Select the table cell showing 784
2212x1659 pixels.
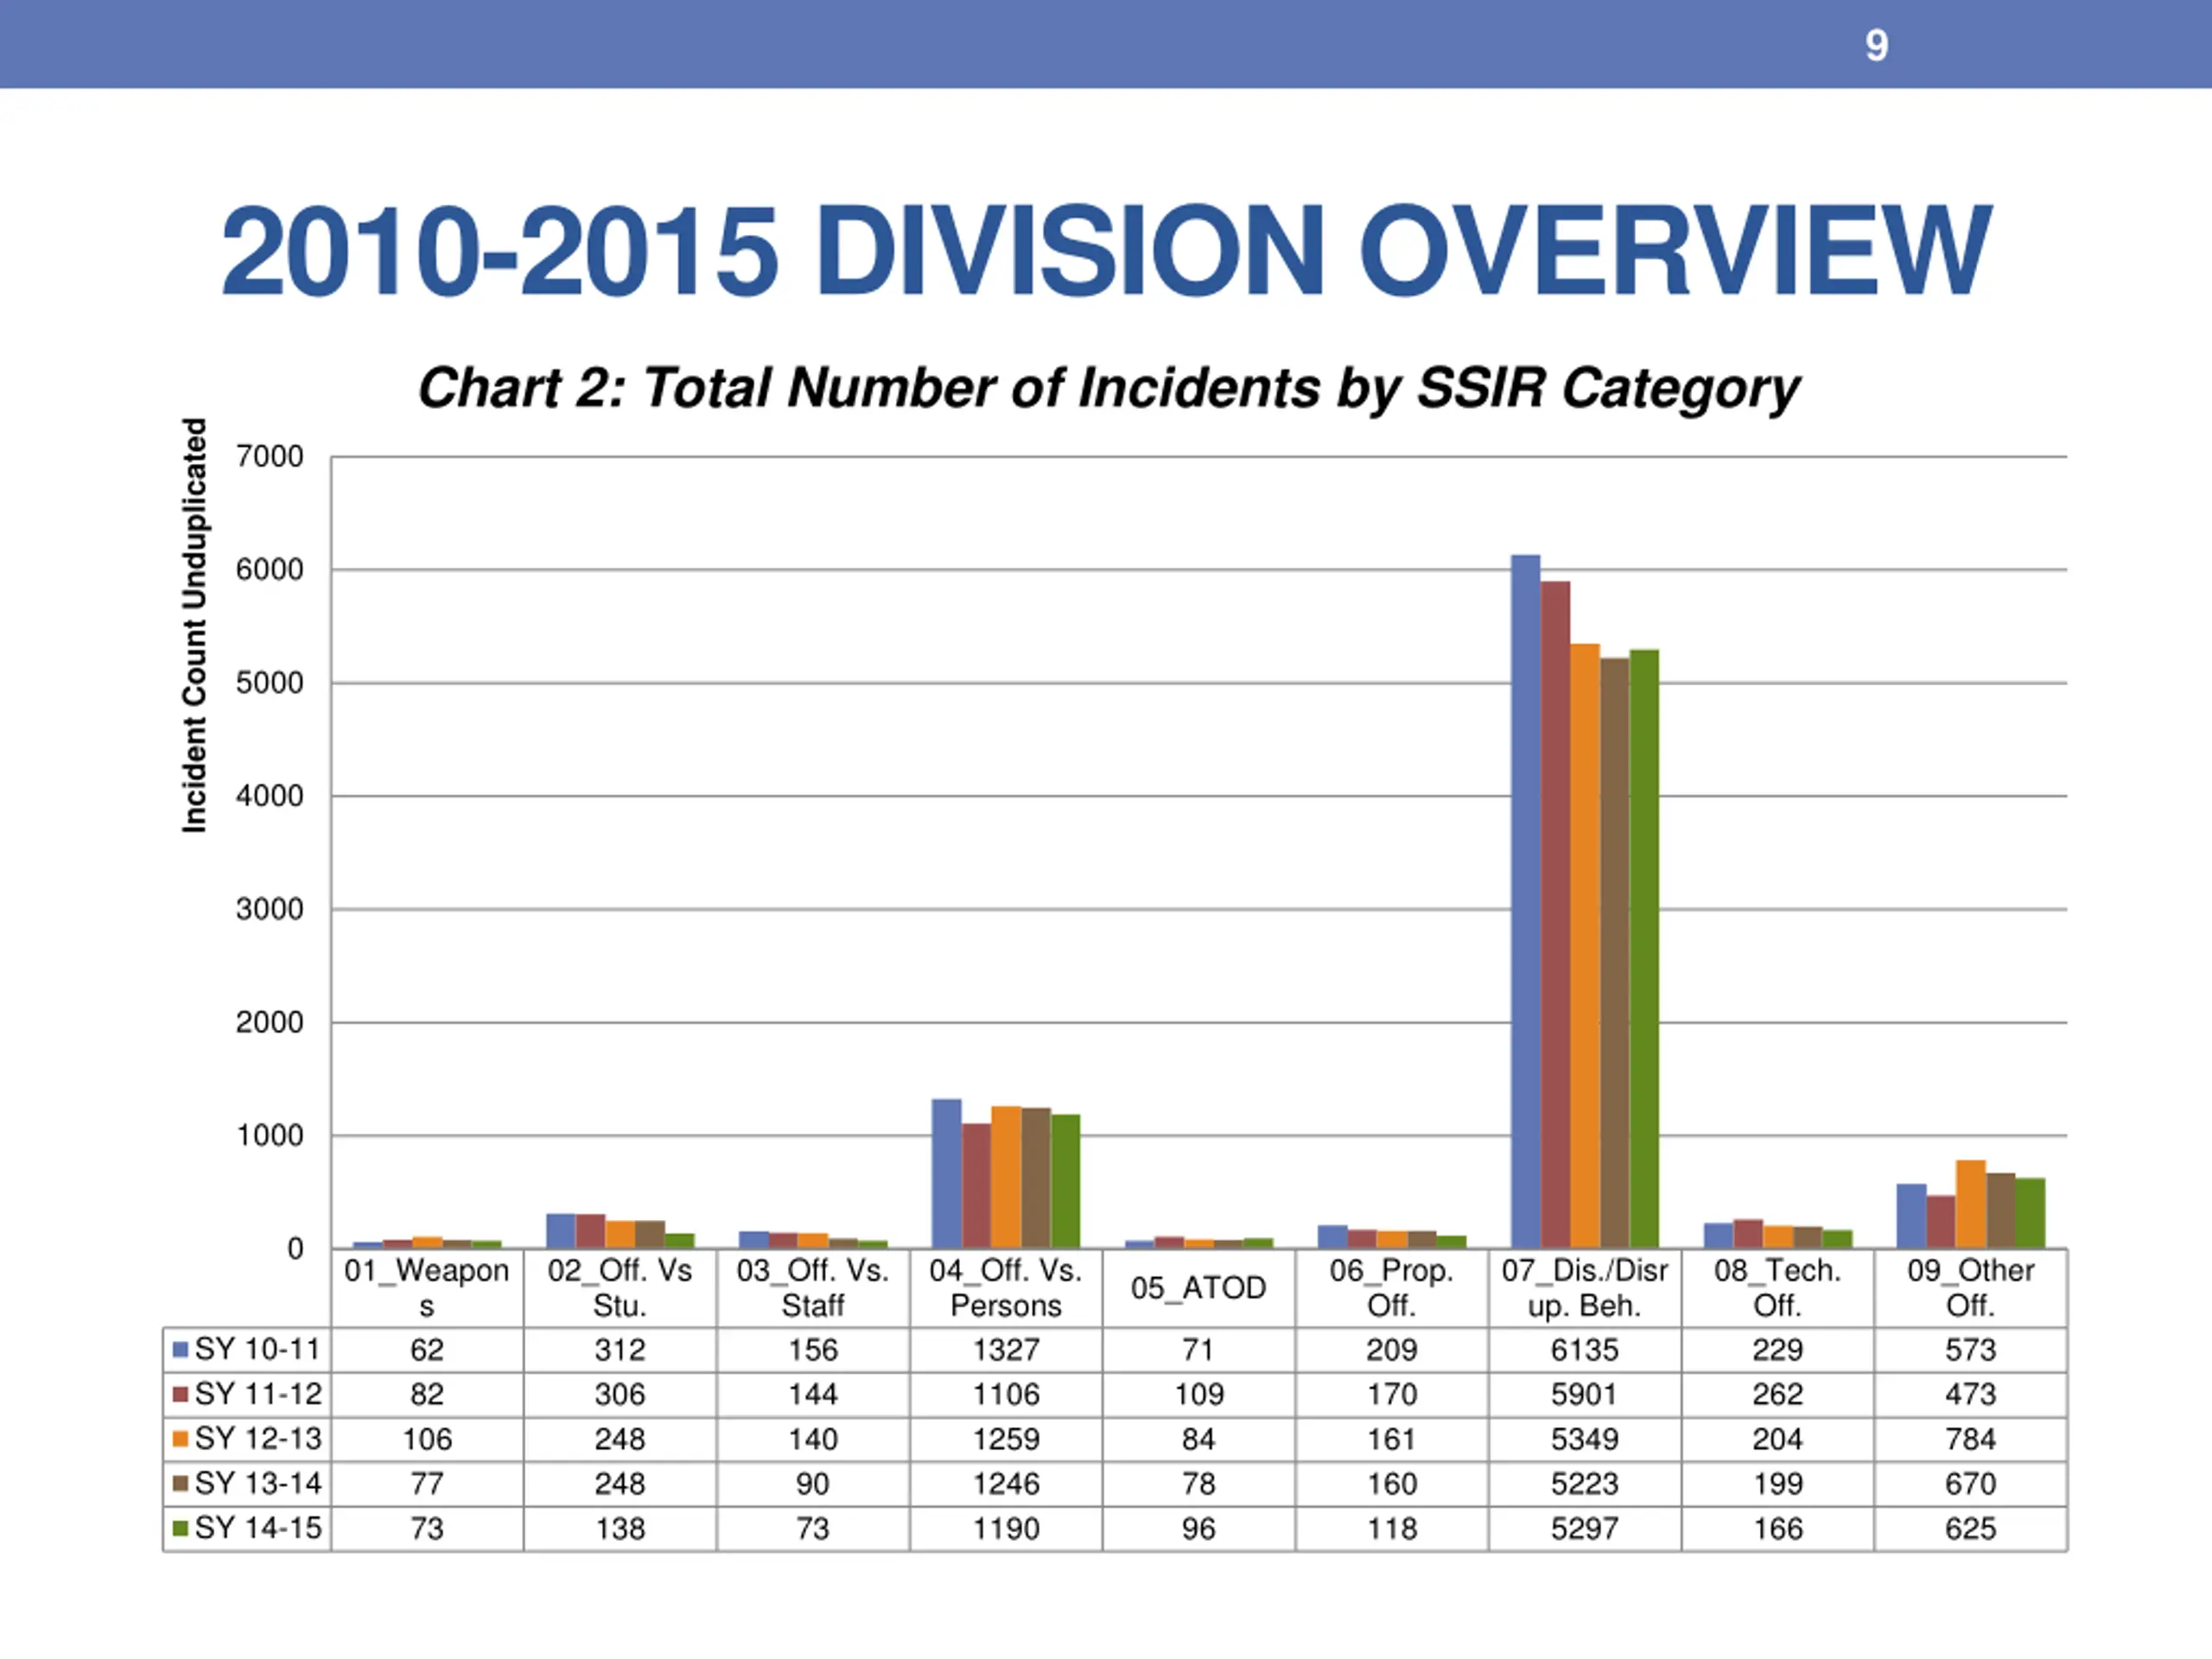click(1970, 1439)
